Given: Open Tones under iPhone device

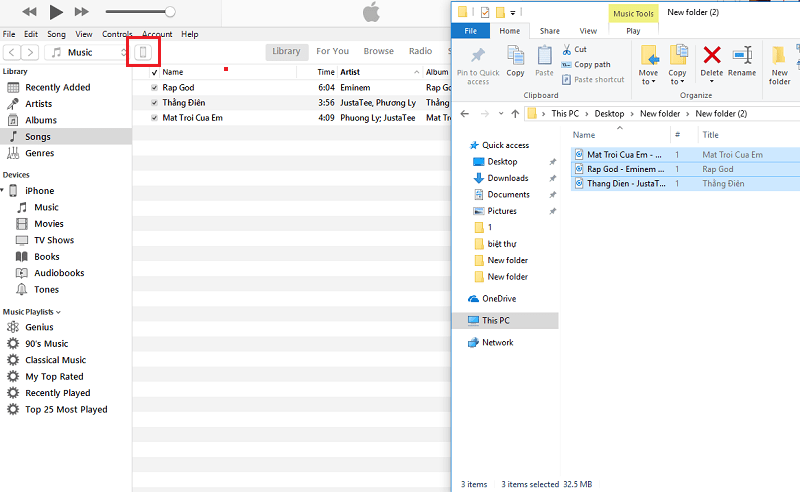Looking at the screenshot, I should tap(46, 289).
